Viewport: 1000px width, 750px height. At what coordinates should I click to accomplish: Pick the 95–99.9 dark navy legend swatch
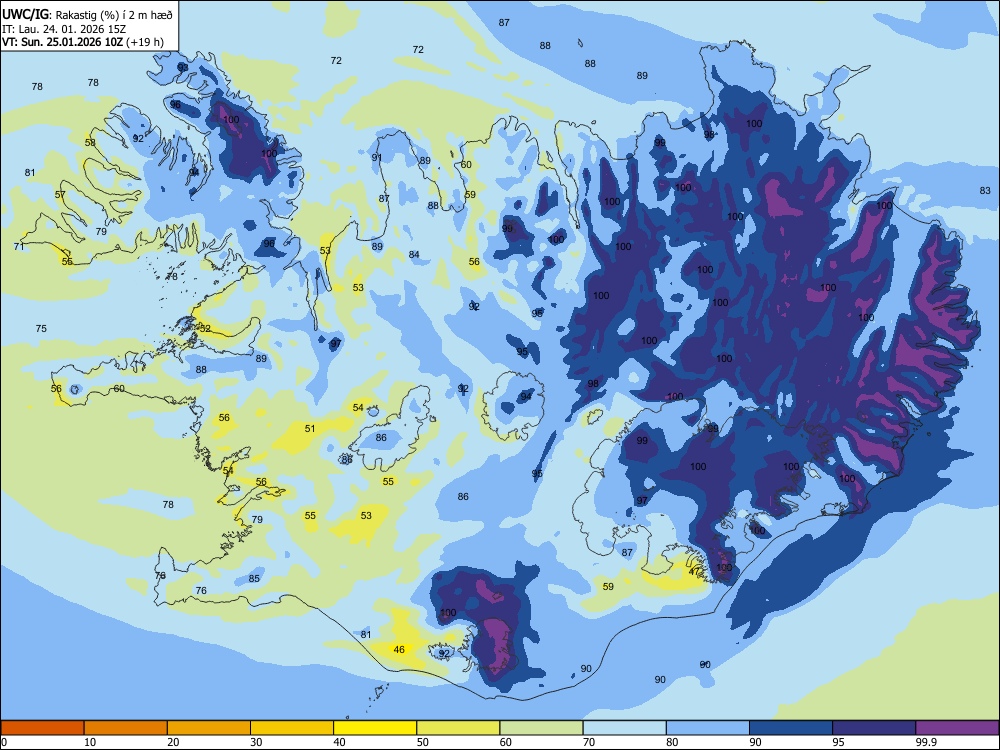pos(874,728)
